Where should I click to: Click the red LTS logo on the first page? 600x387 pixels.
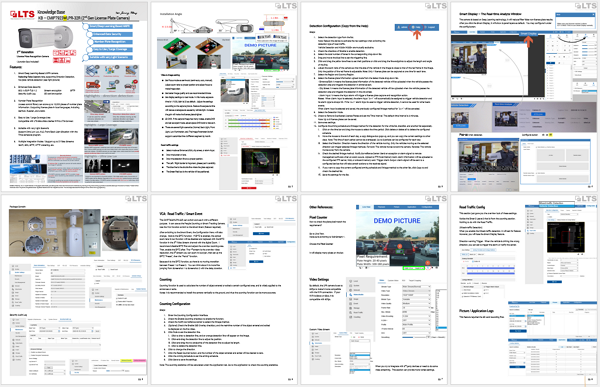[x=22, y=15]
